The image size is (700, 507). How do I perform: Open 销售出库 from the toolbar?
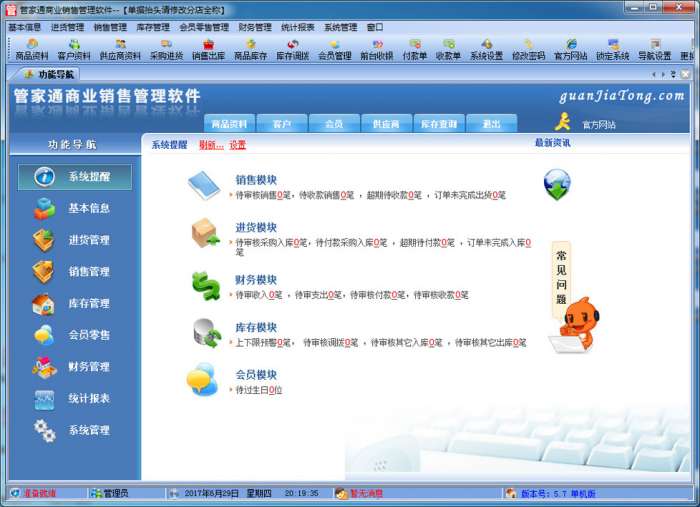point(208,50)
